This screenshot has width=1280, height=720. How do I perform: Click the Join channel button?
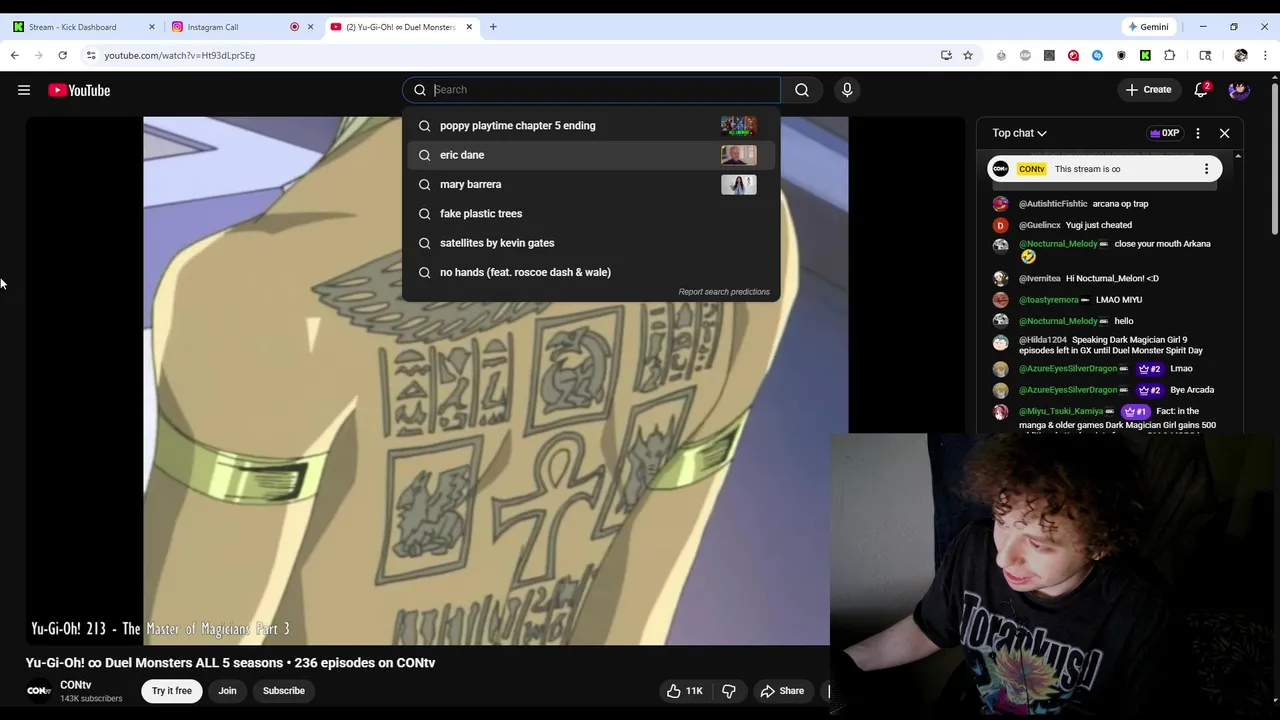[227, 691]
